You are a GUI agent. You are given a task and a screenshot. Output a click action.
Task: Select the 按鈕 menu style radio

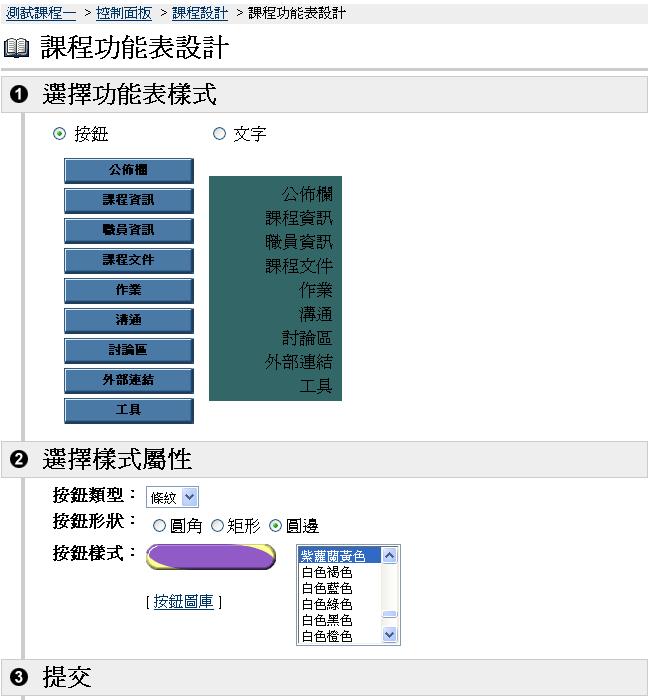59,134
